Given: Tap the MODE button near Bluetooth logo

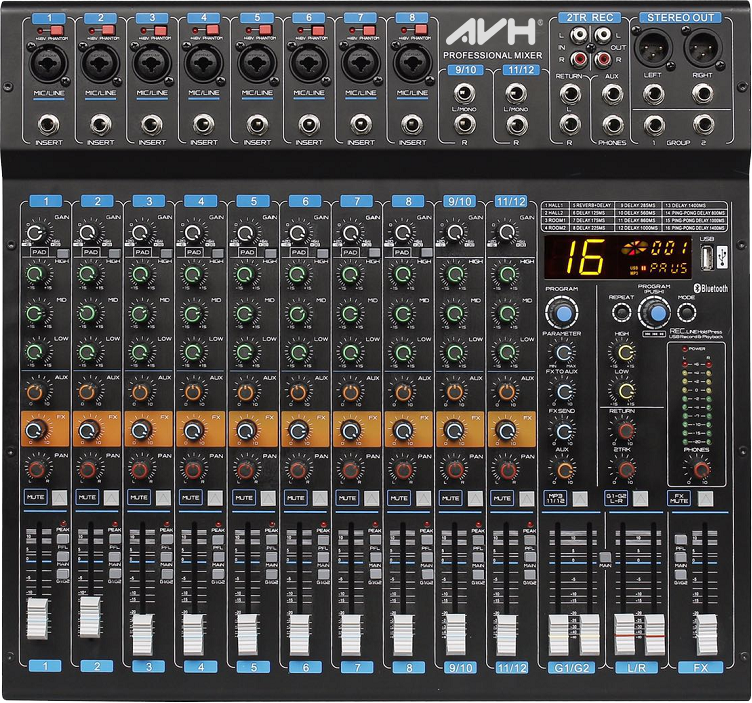Looking at the screenshot, I should pyautogui.click(x=686, y=313).
